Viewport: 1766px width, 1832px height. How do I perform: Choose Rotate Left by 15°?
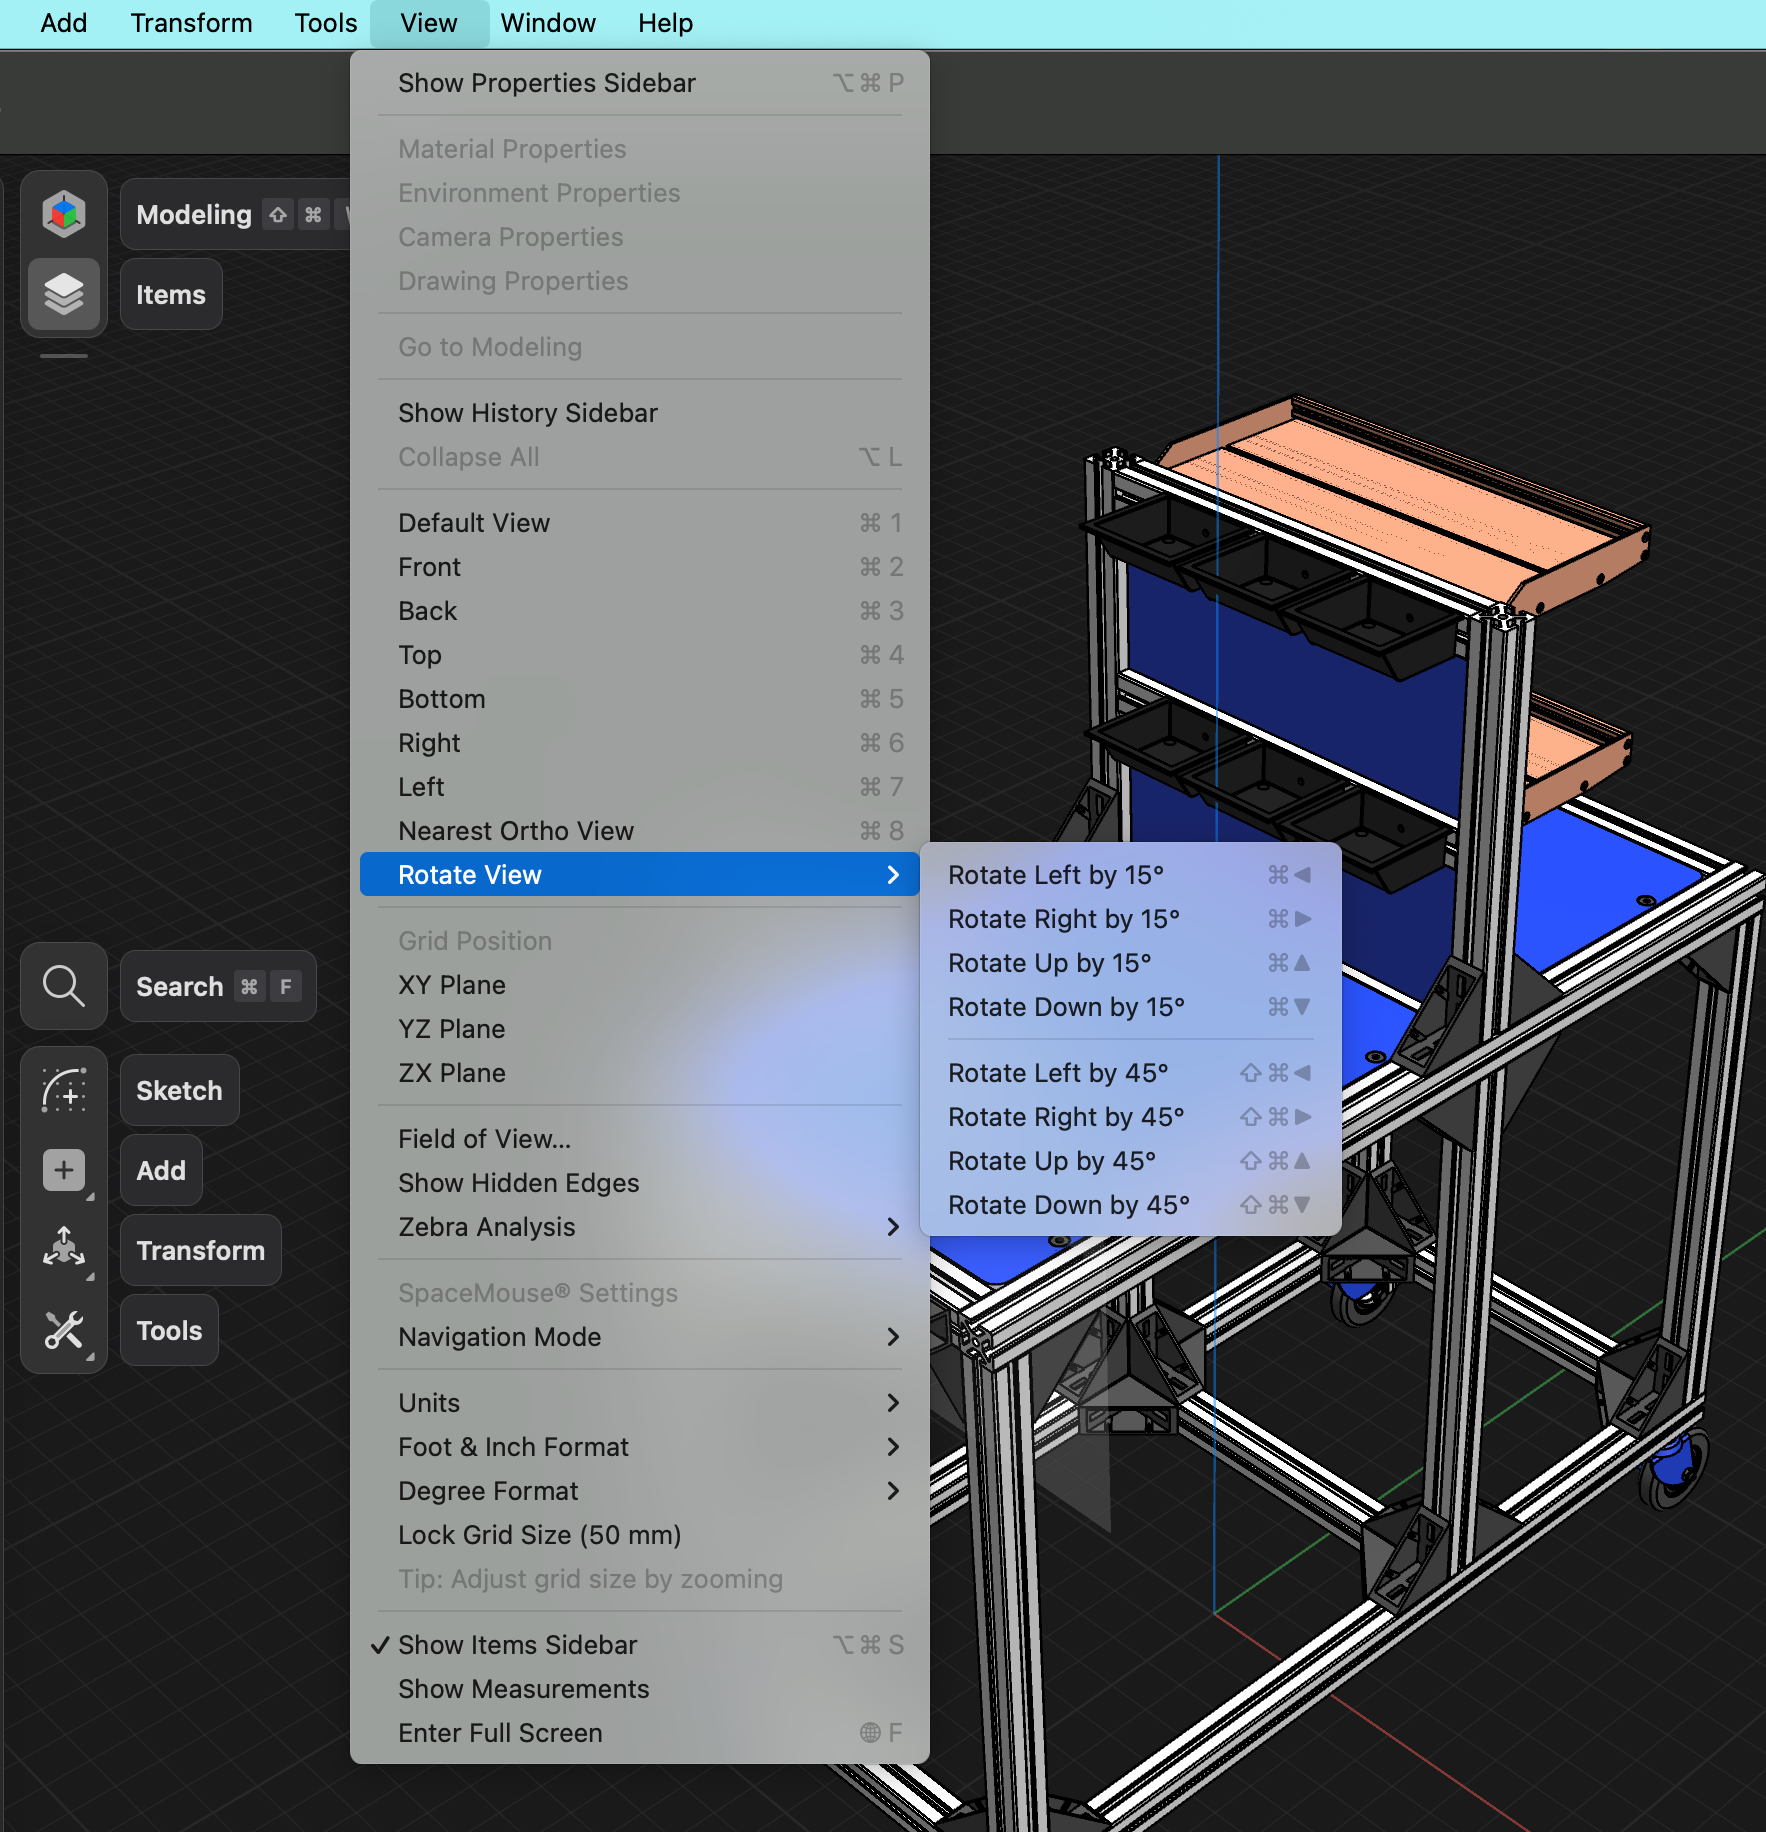(x=1130, y=875)
